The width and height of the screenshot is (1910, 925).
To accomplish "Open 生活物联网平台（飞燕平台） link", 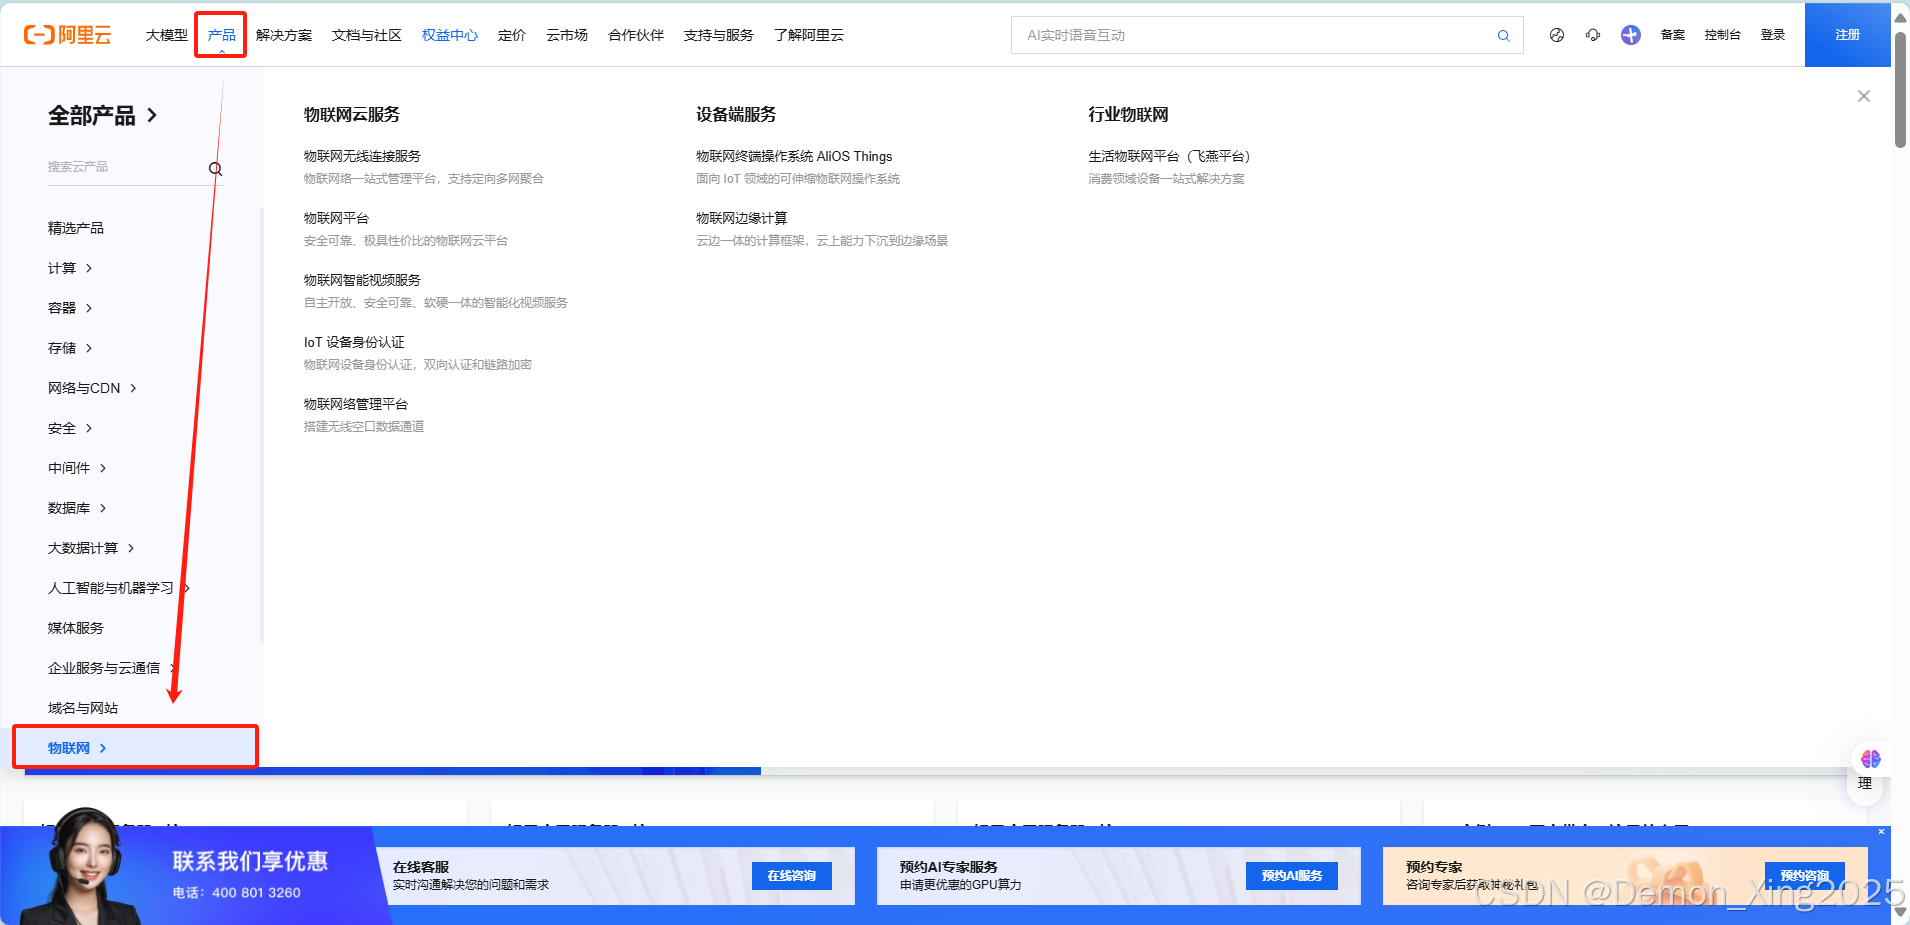I will click(x=1170, y=156).
